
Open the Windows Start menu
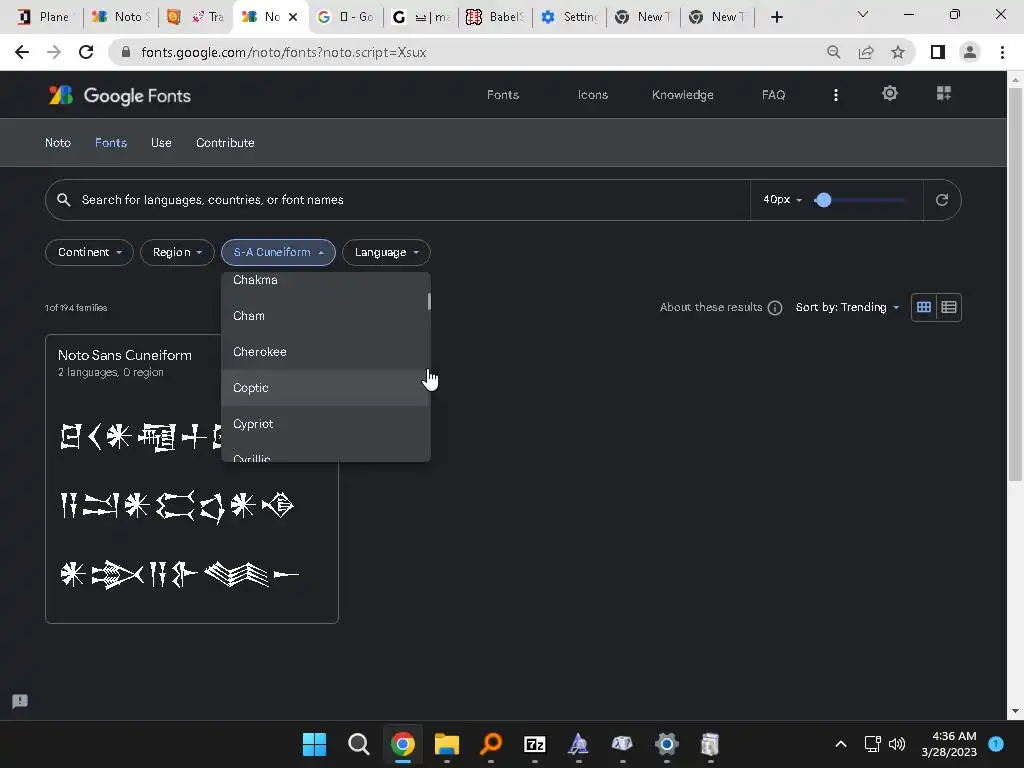pyautogui.click(x=314, y=744)
